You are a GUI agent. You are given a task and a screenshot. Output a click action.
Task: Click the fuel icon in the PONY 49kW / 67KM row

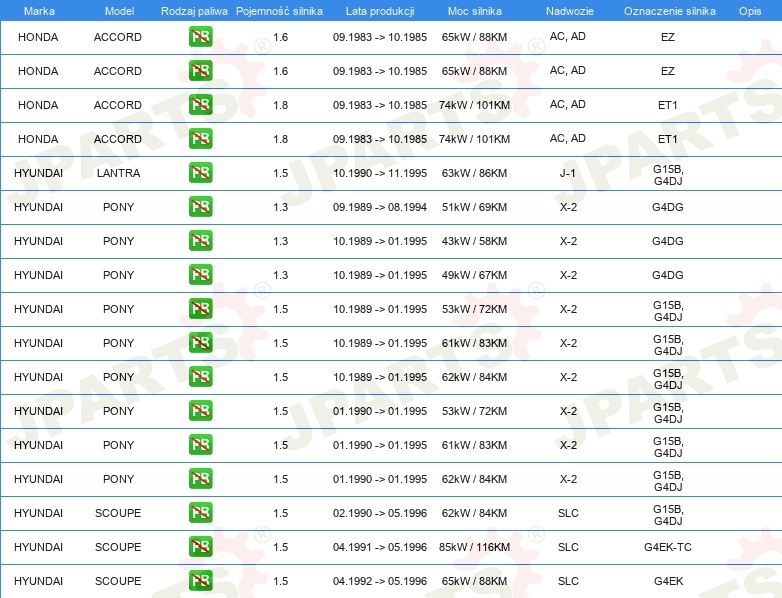[200, 274]
